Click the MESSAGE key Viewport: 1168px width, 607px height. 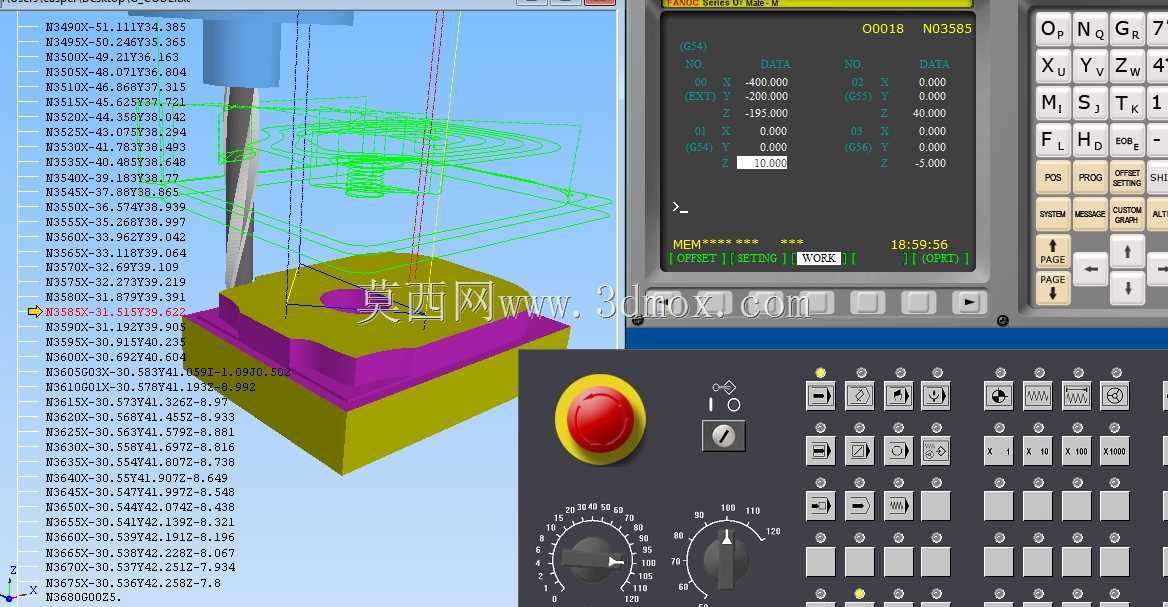tap(1090, 214)
